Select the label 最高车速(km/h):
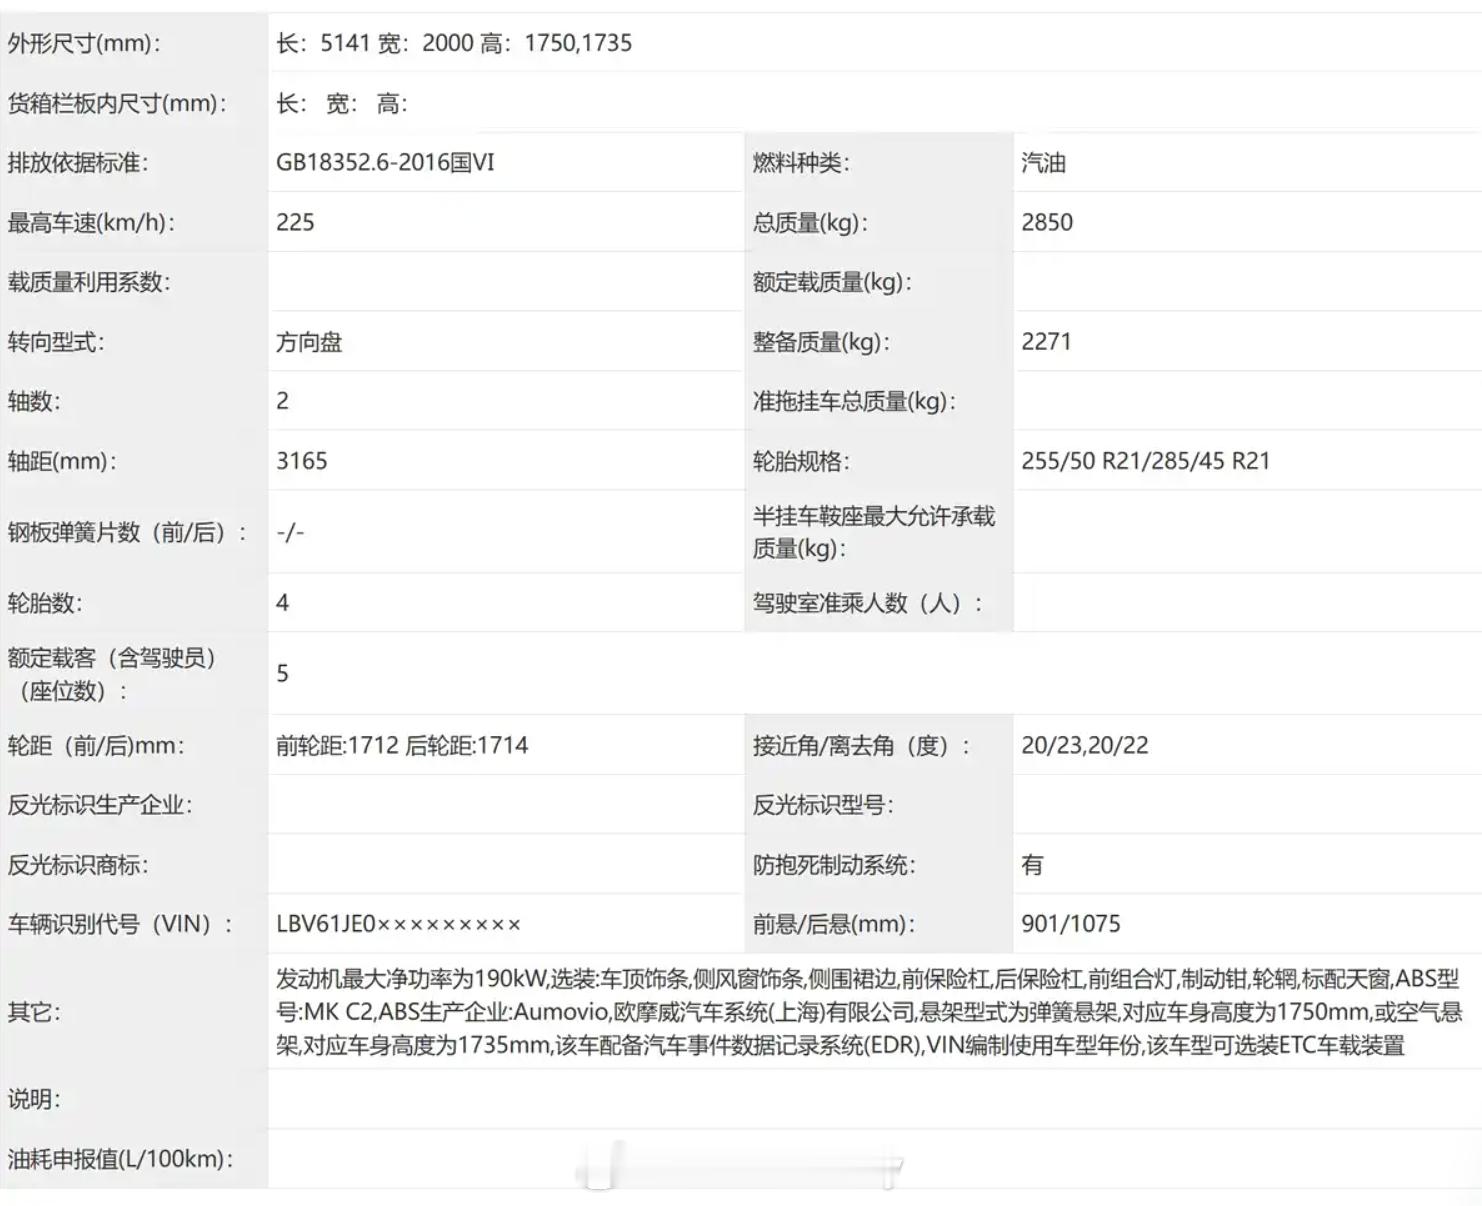 [x=91, y=222]
